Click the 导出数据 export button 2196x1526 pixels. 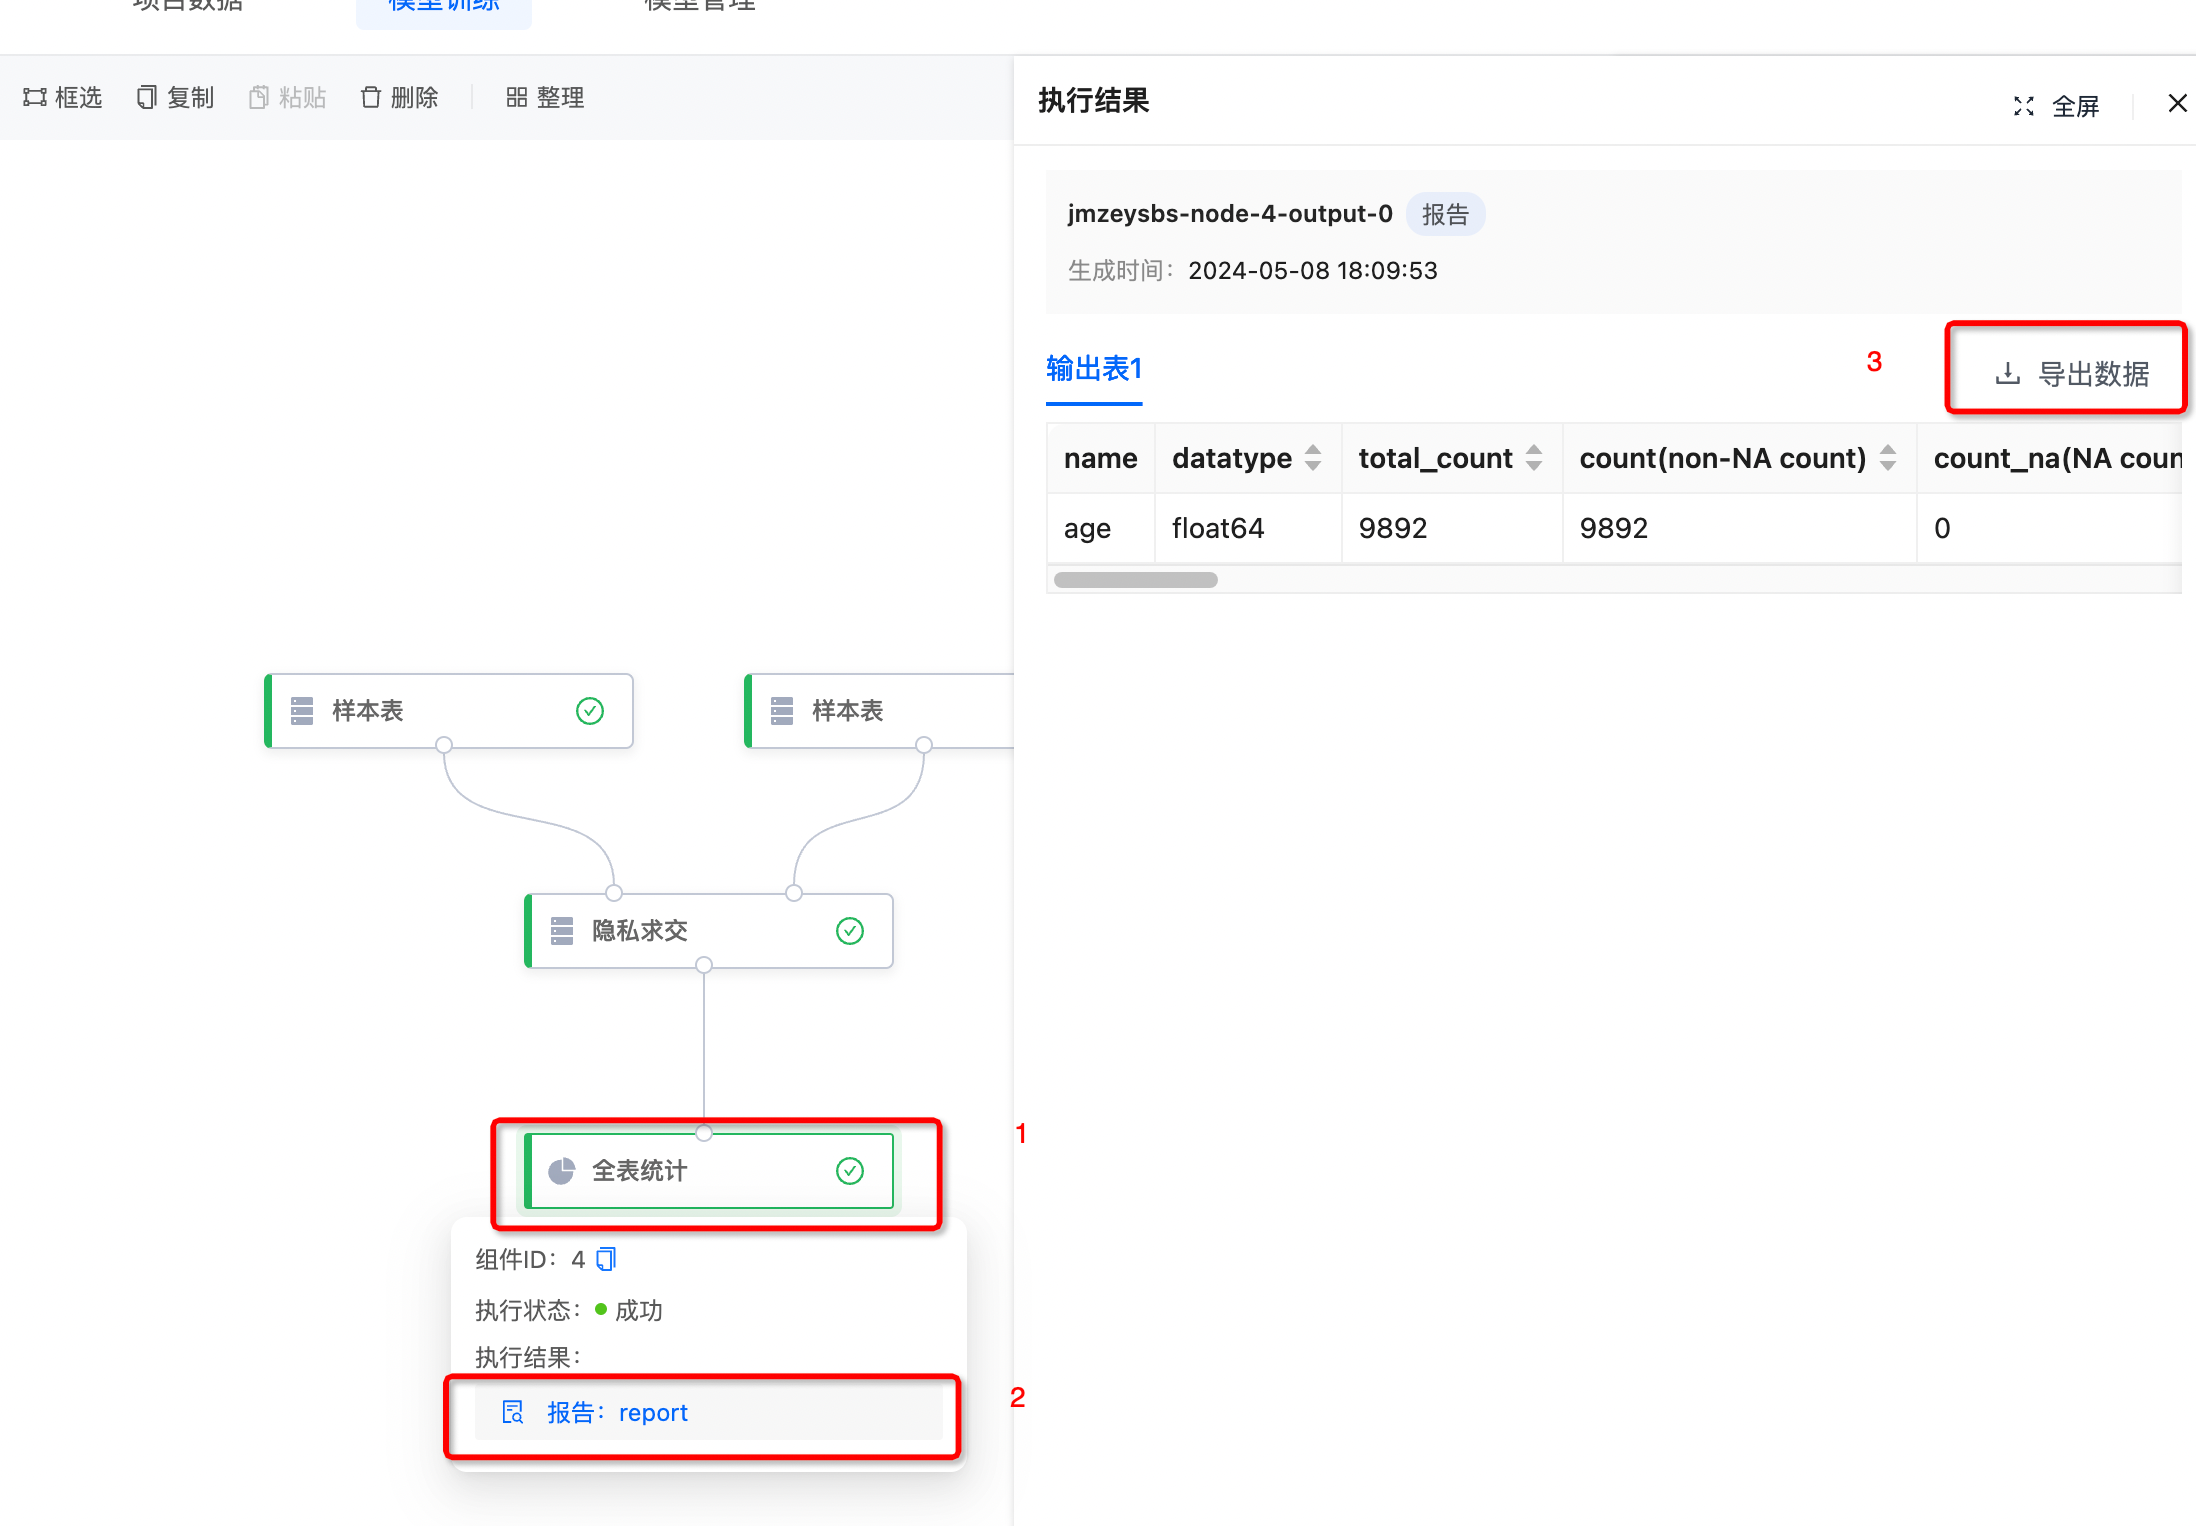tap(2071, 374)
